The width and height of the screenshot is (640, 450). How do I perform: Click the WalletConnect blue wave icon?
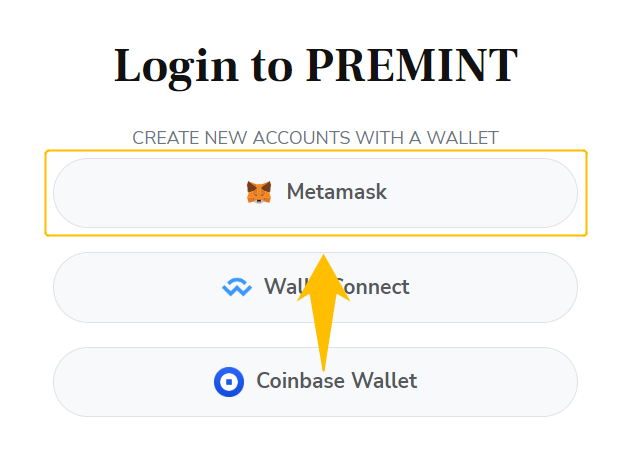(x=237, y=287)
